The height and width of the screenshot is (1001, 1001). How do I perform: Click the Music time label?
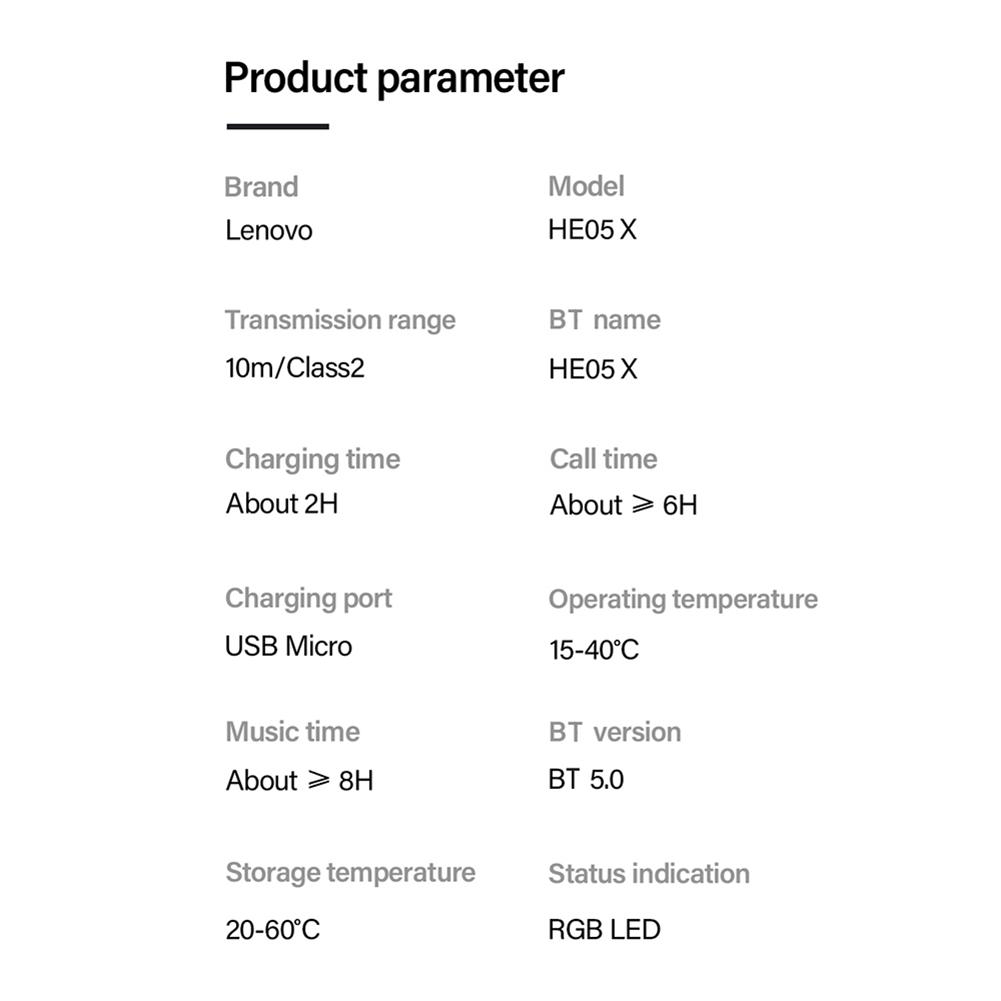coord(292,732)
